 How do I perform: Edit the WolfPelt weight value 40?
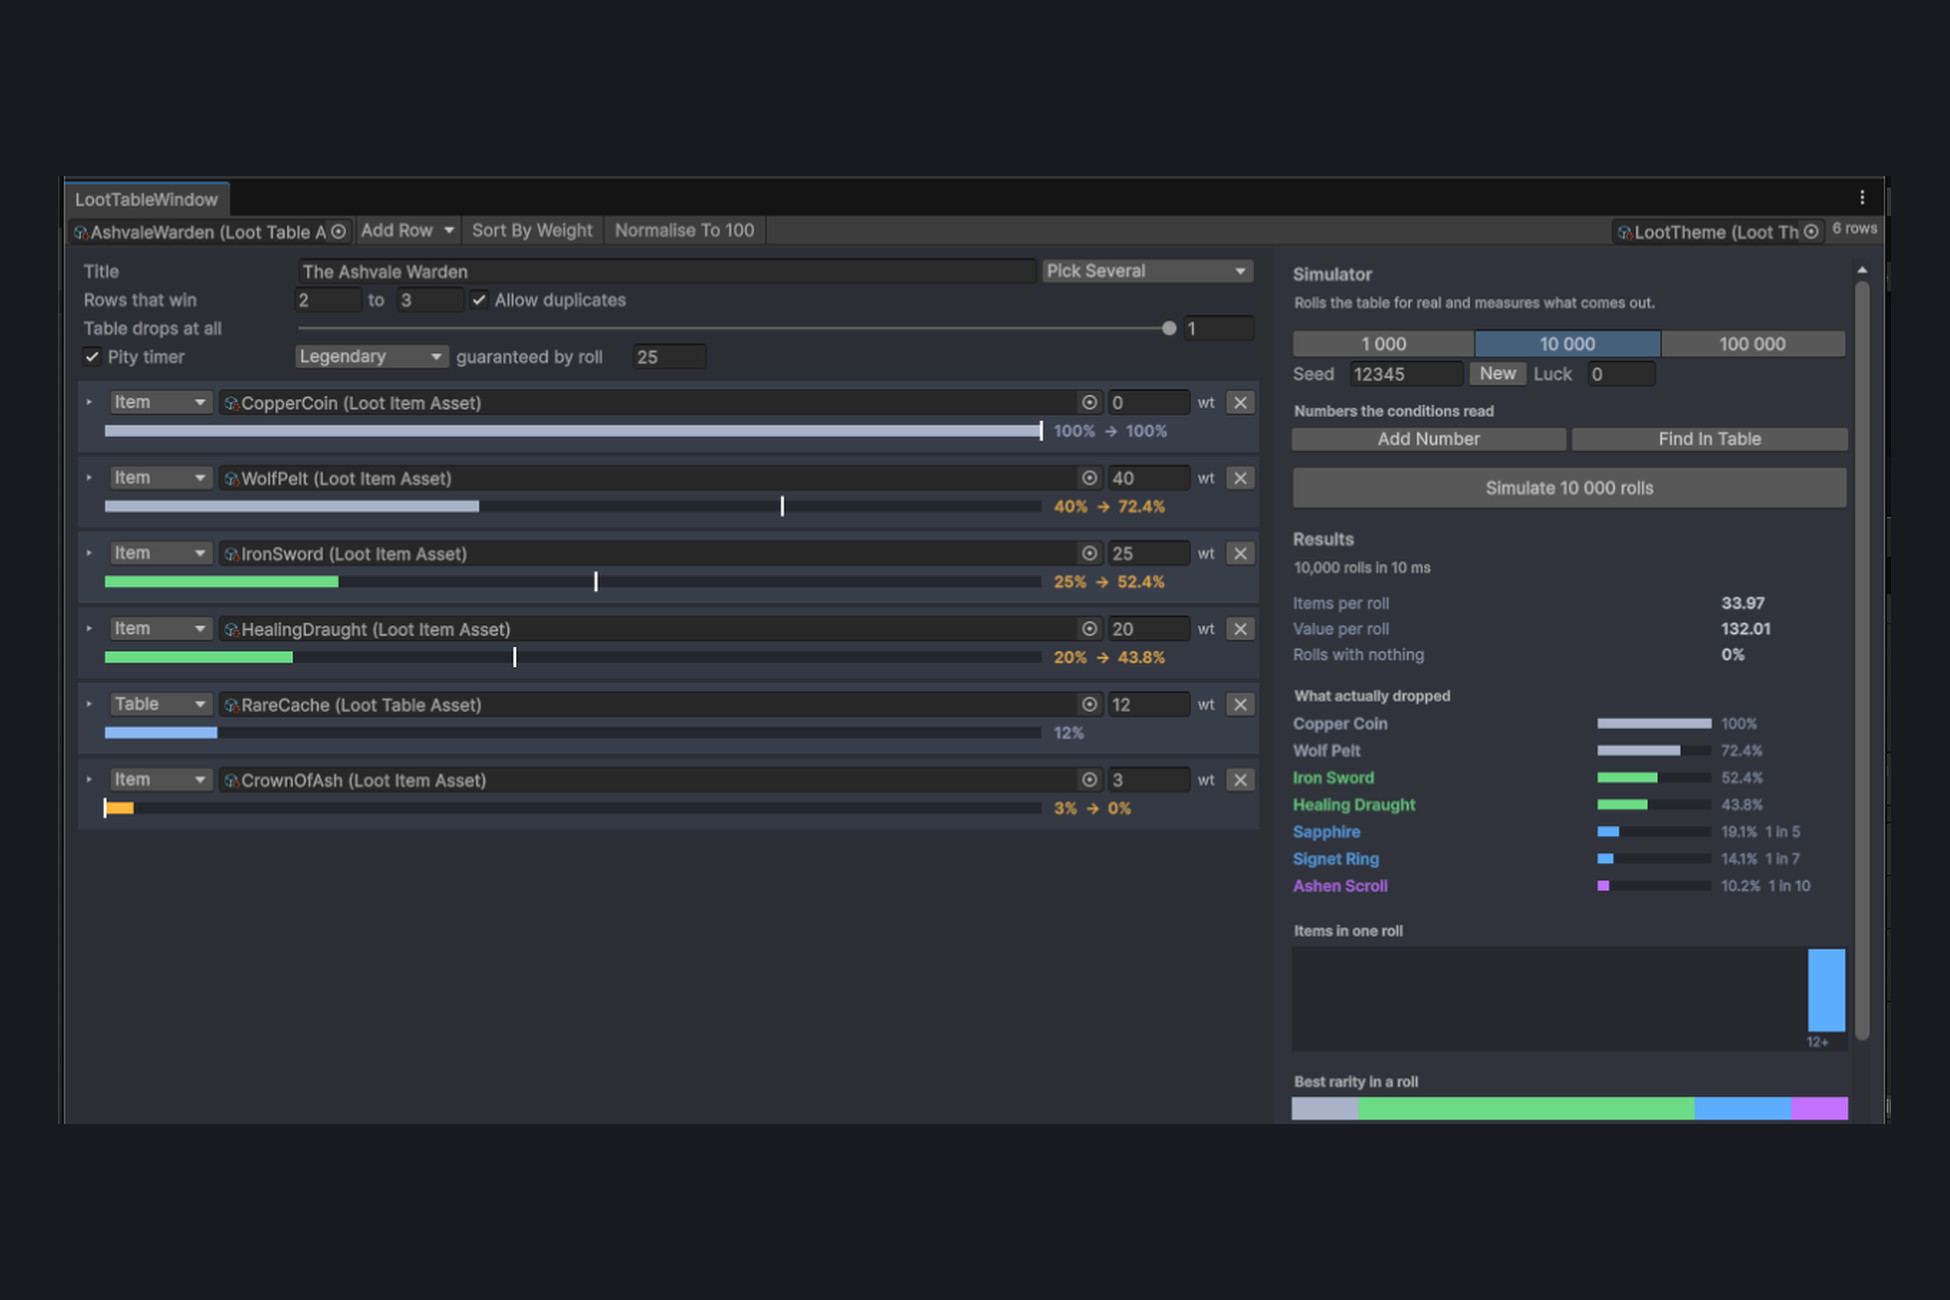click(1148, 478)
